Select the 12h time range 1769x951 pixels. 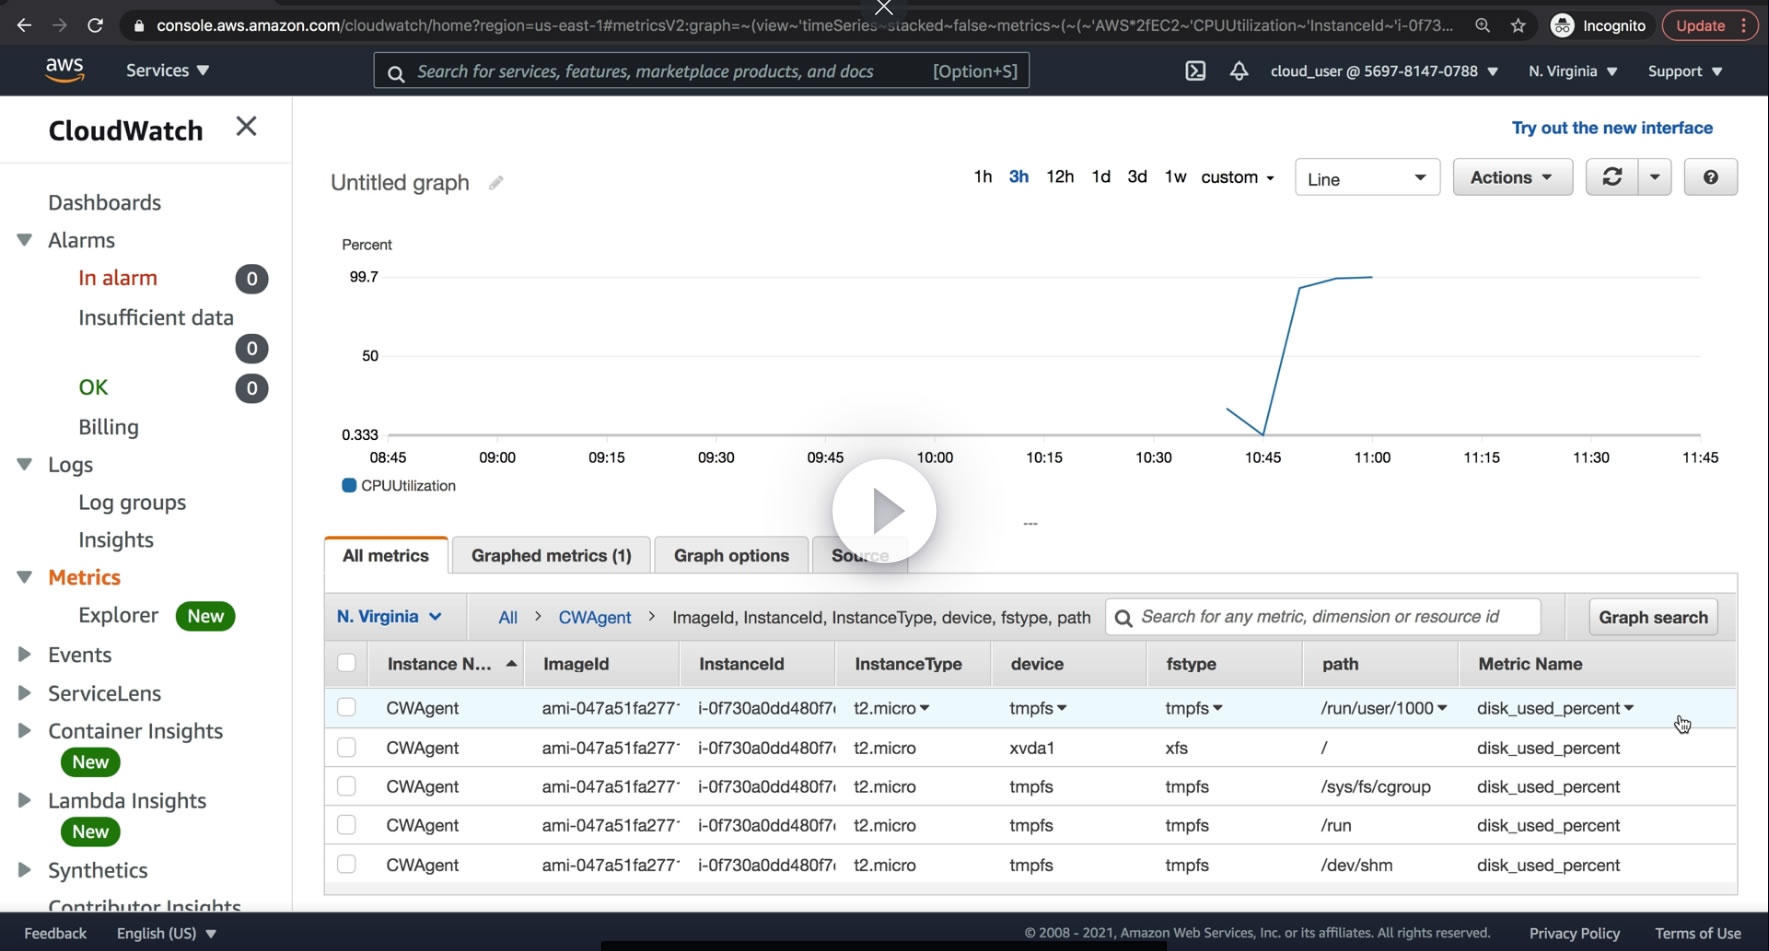tap(1060, 177)
